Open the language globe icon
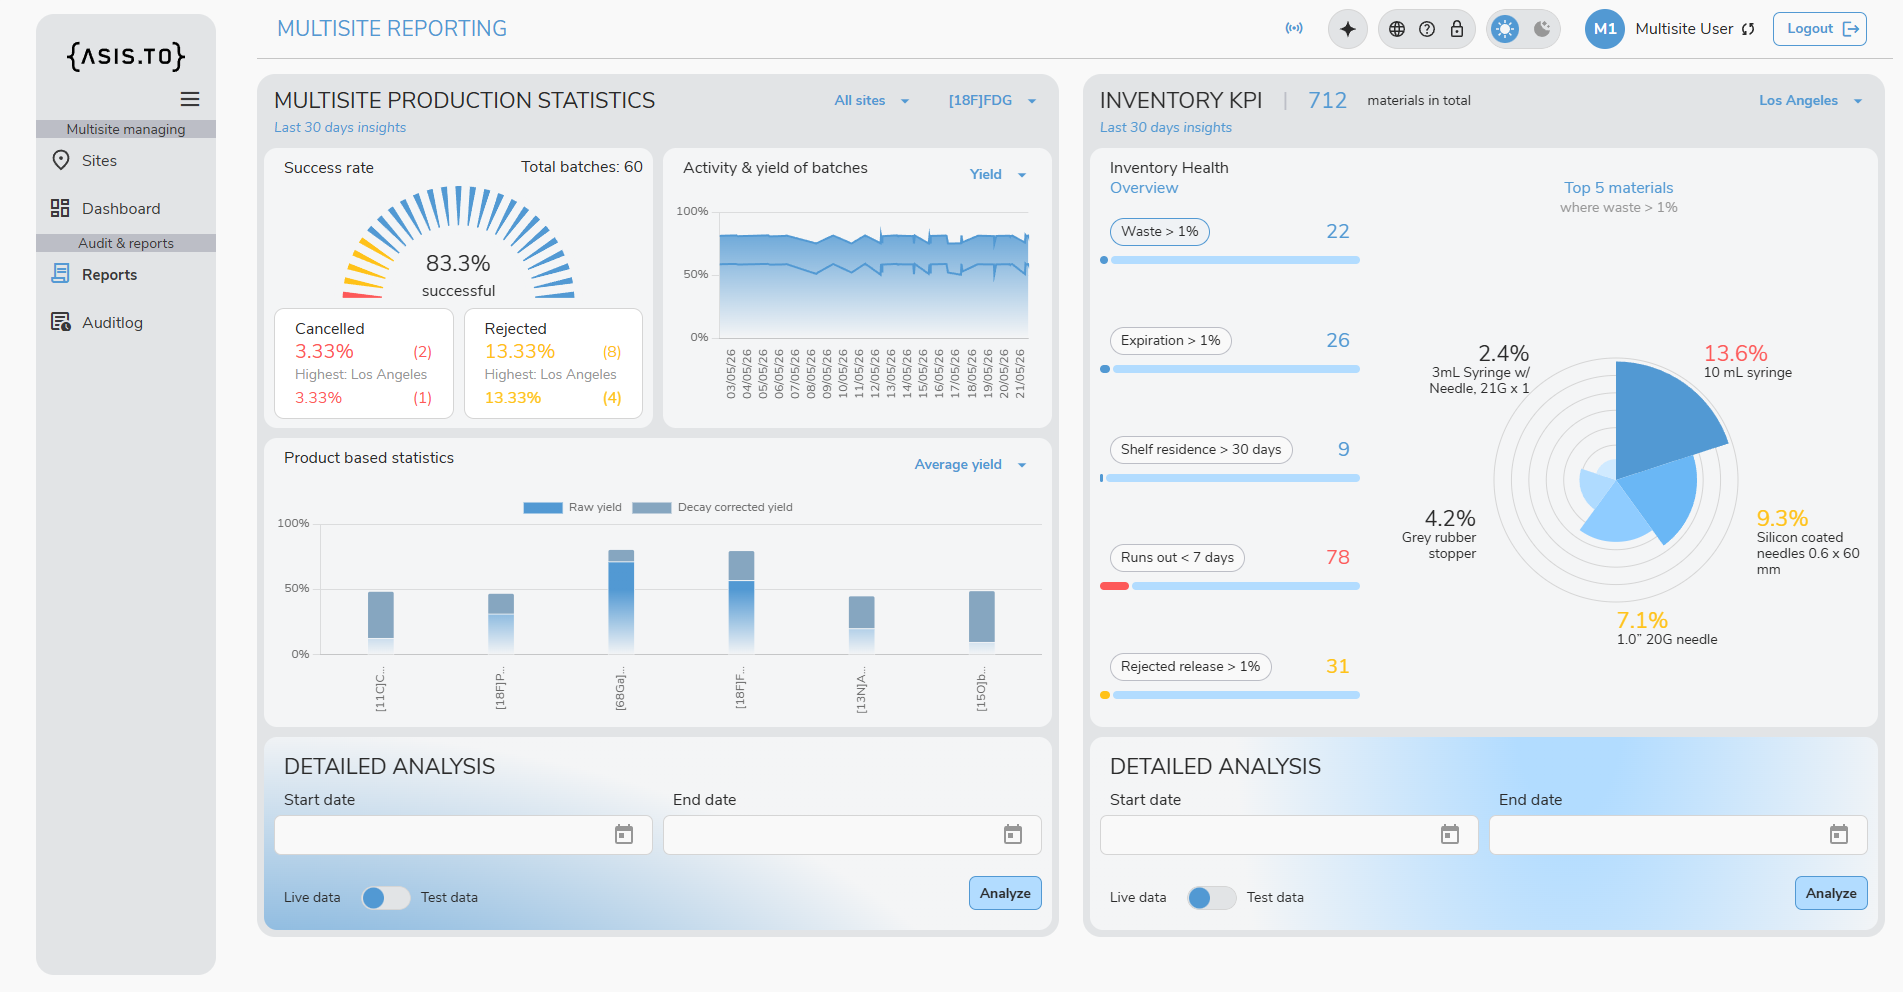 [1397, 29]
